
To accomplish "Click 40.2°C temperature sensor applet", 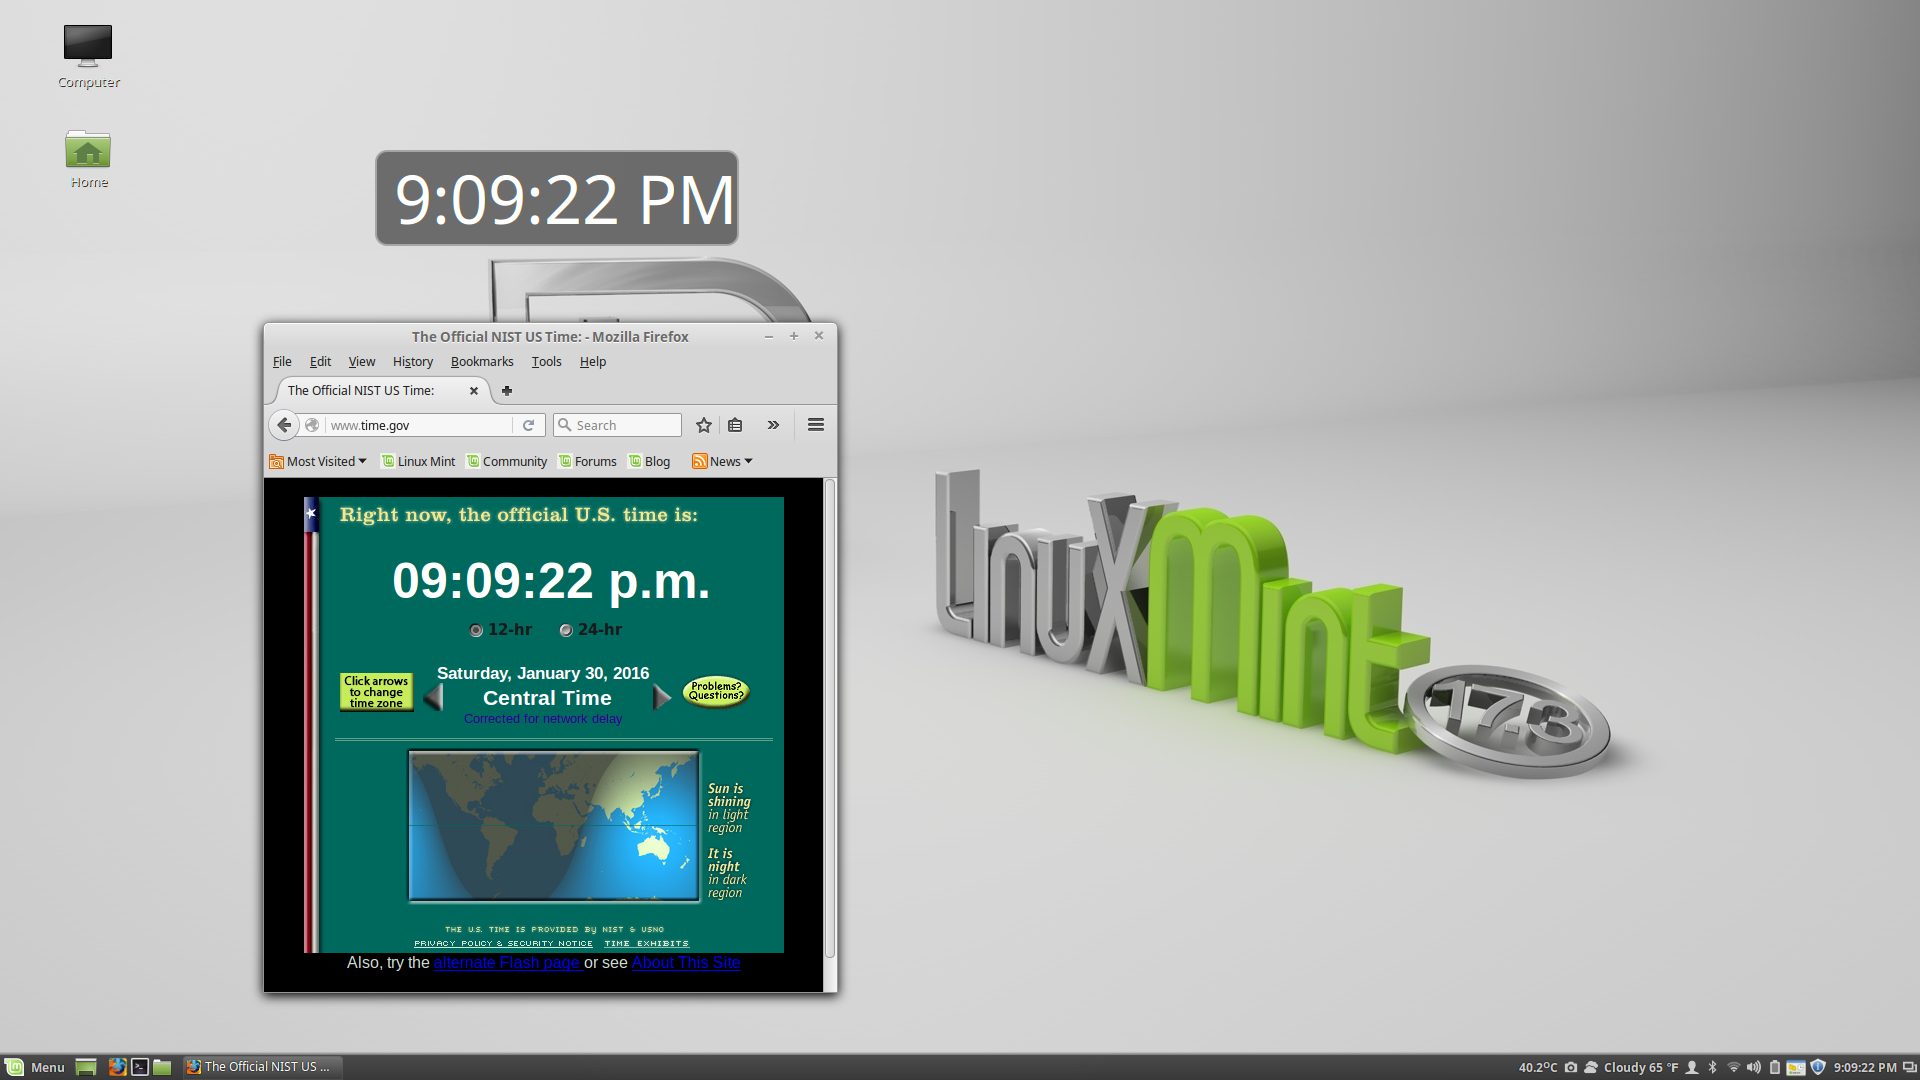I will 1538,1067.
